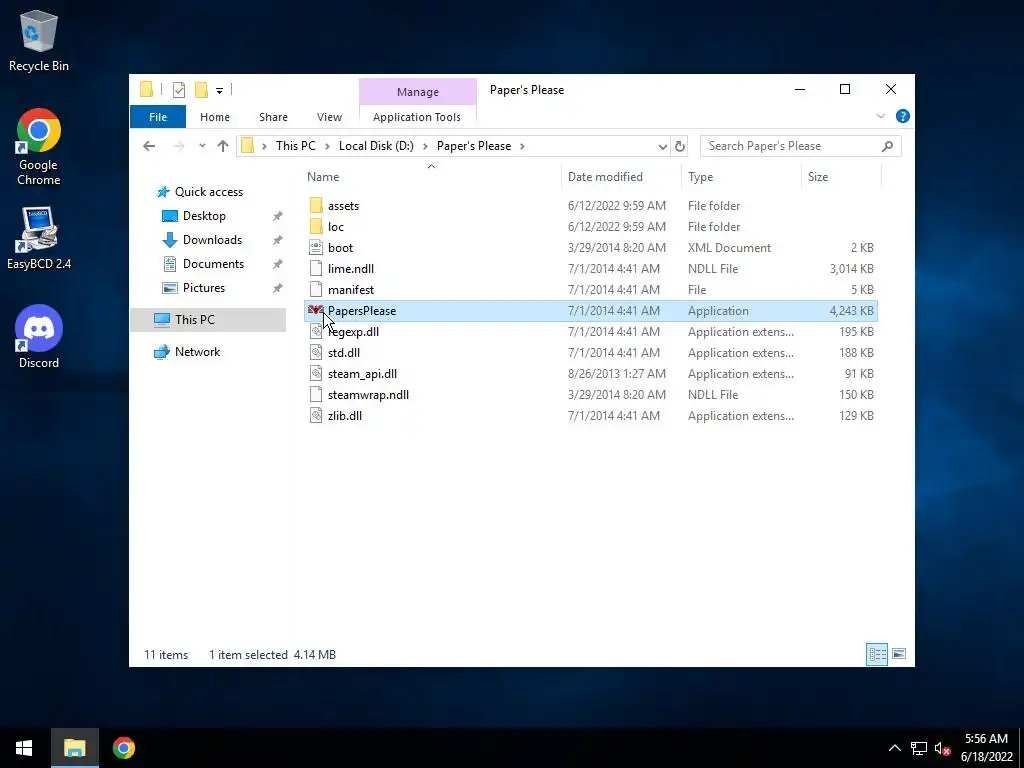Screen dimensions: 1024x768
Task: Open the File ribbon tab
Action: tap(158, 117)
